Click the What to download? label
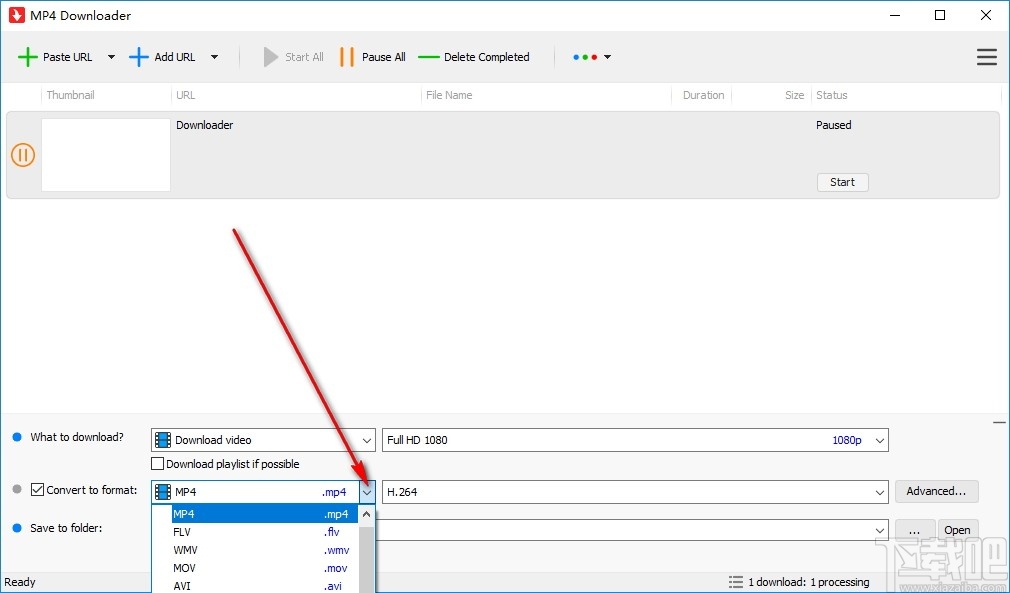The width and height of the screenshot is (1010, 593). 77,437
